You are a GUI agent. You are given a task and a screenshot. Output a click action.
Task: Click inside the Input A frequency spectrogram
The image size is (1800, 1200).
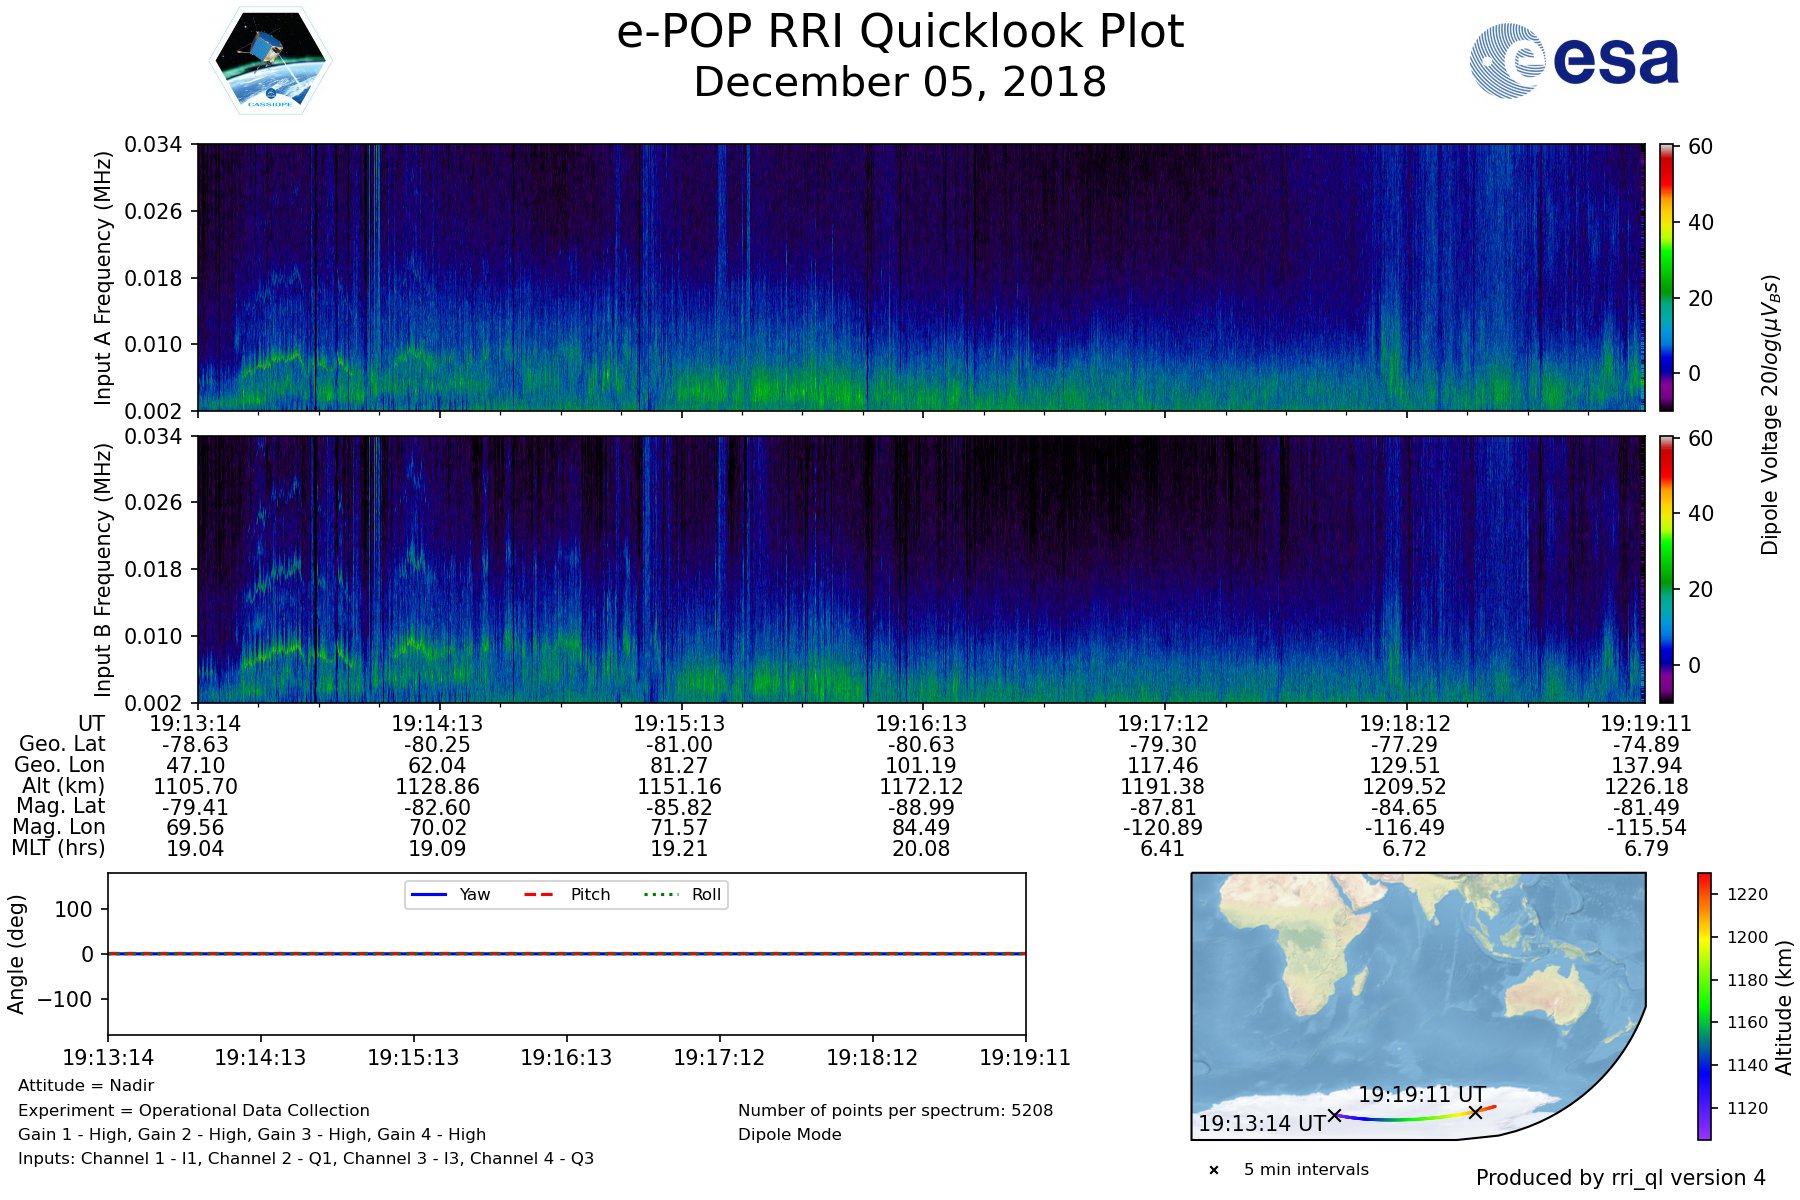click(920, 277)
